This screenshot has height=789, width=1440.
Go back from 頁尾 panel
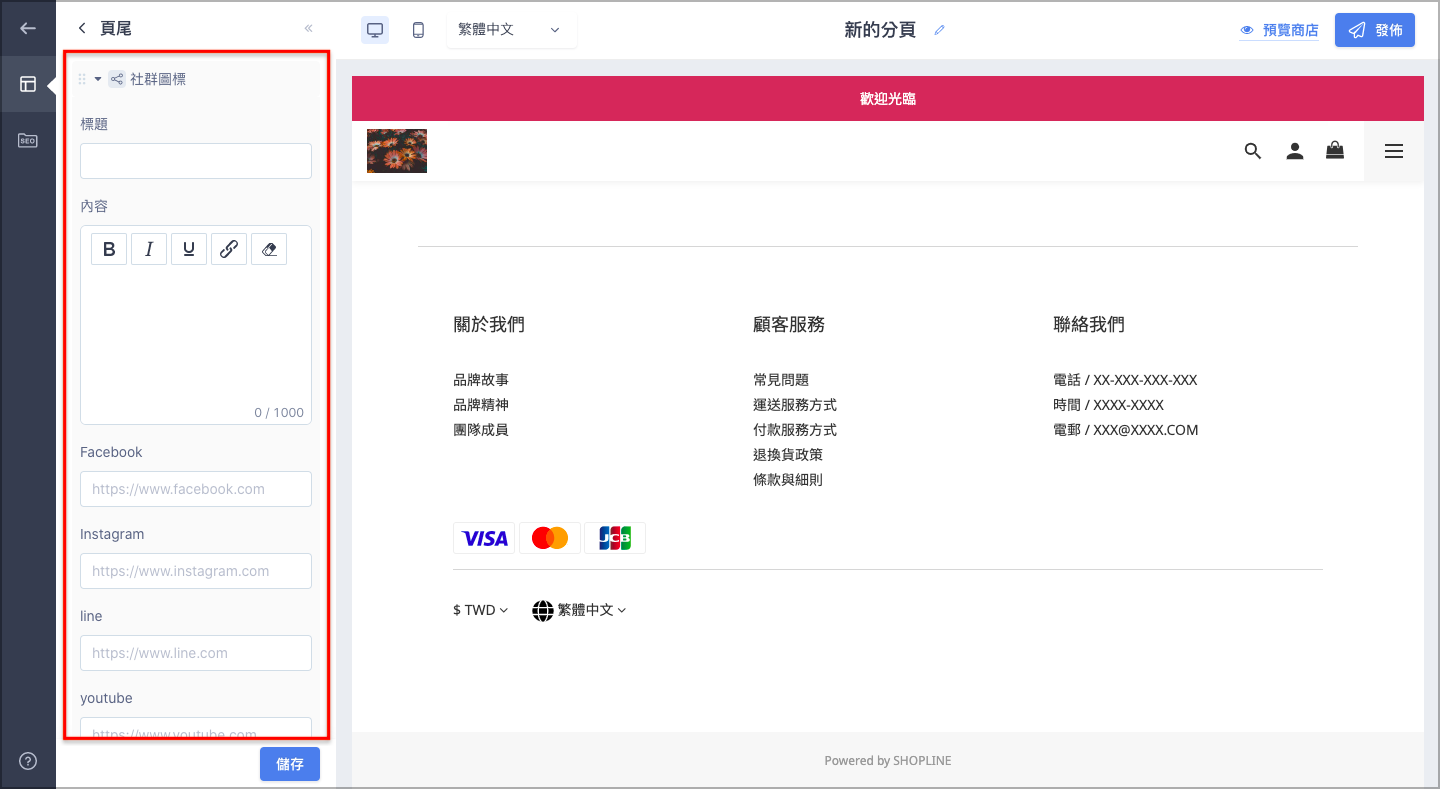82,28
